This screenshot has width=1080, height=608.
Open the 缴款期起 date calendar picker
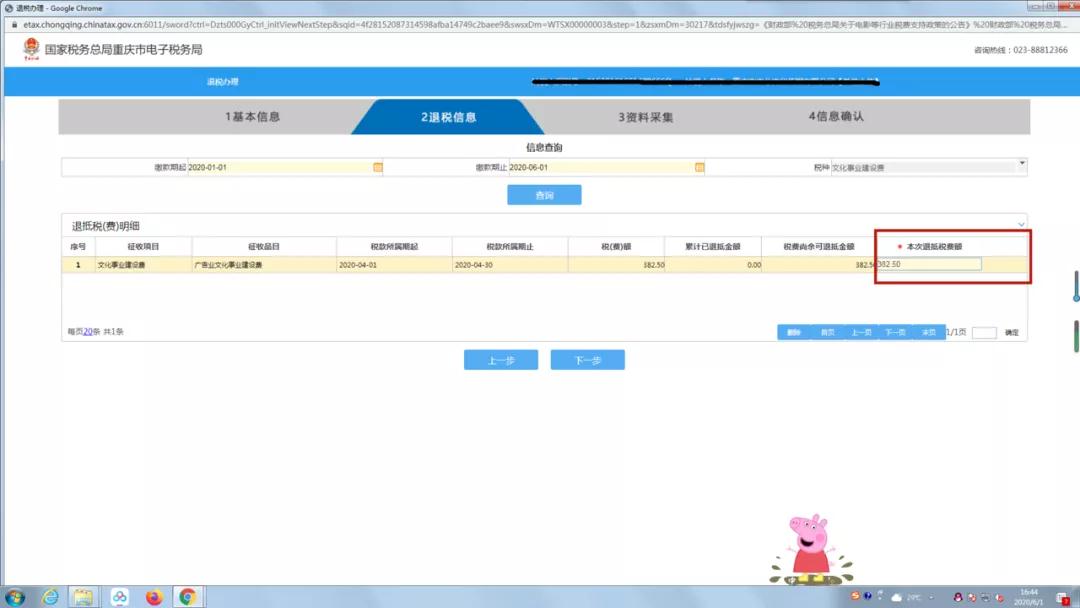[376, 168]
